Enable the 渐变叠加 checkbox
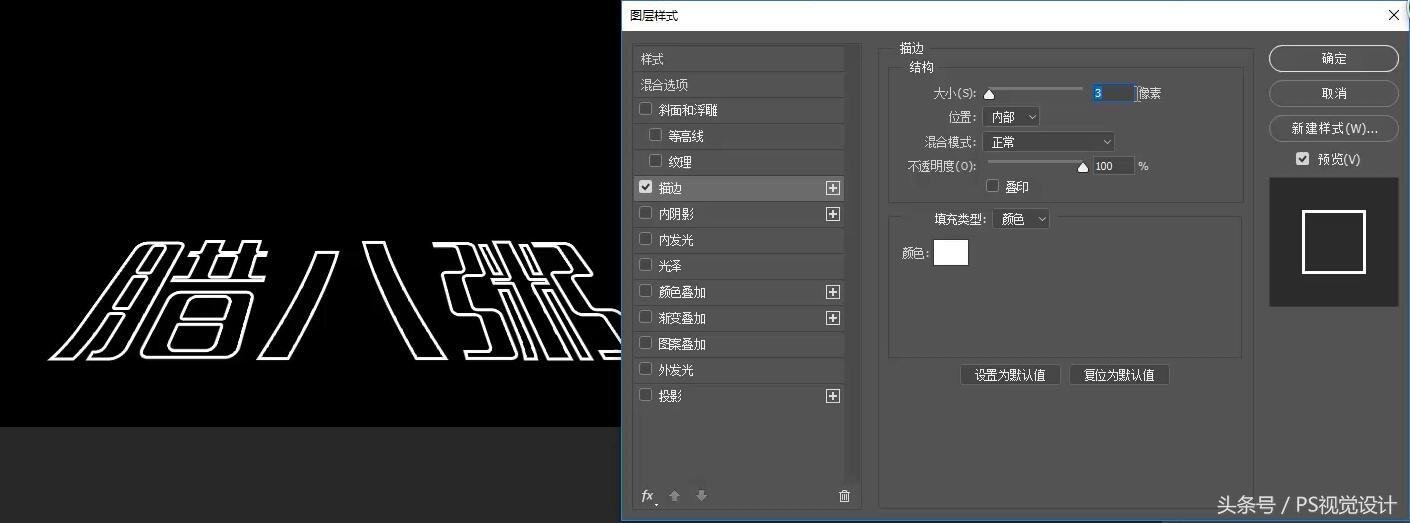 (645, 317)
